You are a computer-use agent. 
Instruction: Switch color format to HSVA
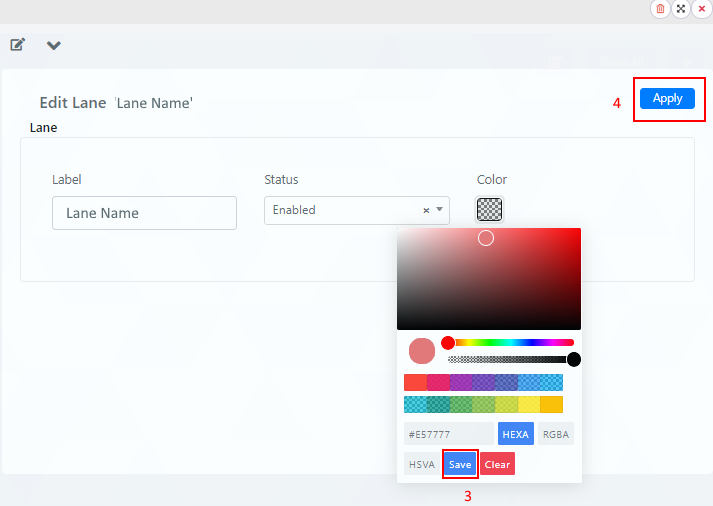click(x=422, y=464)
